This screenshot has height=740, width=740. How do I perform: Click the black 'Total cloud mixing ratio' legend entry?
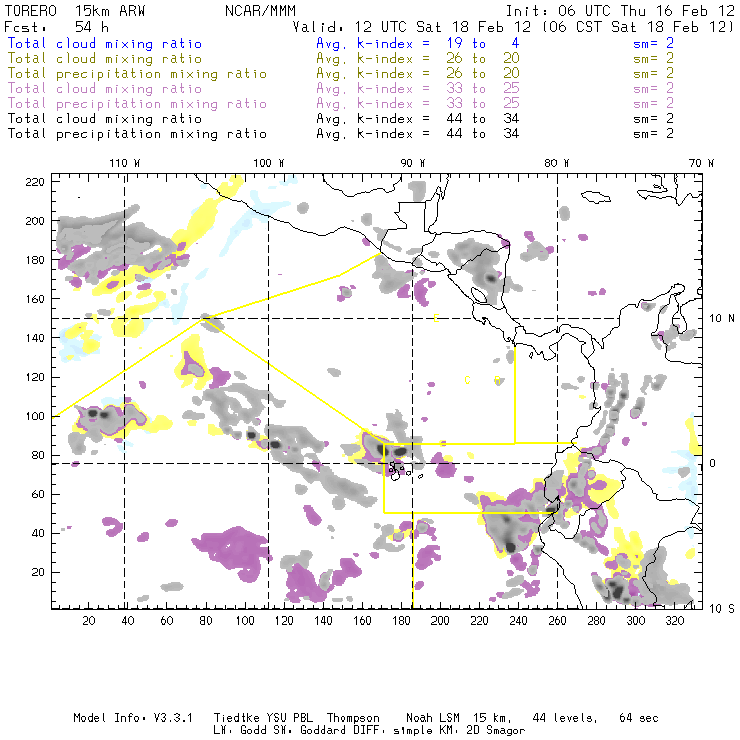click(x=104, y=119)
